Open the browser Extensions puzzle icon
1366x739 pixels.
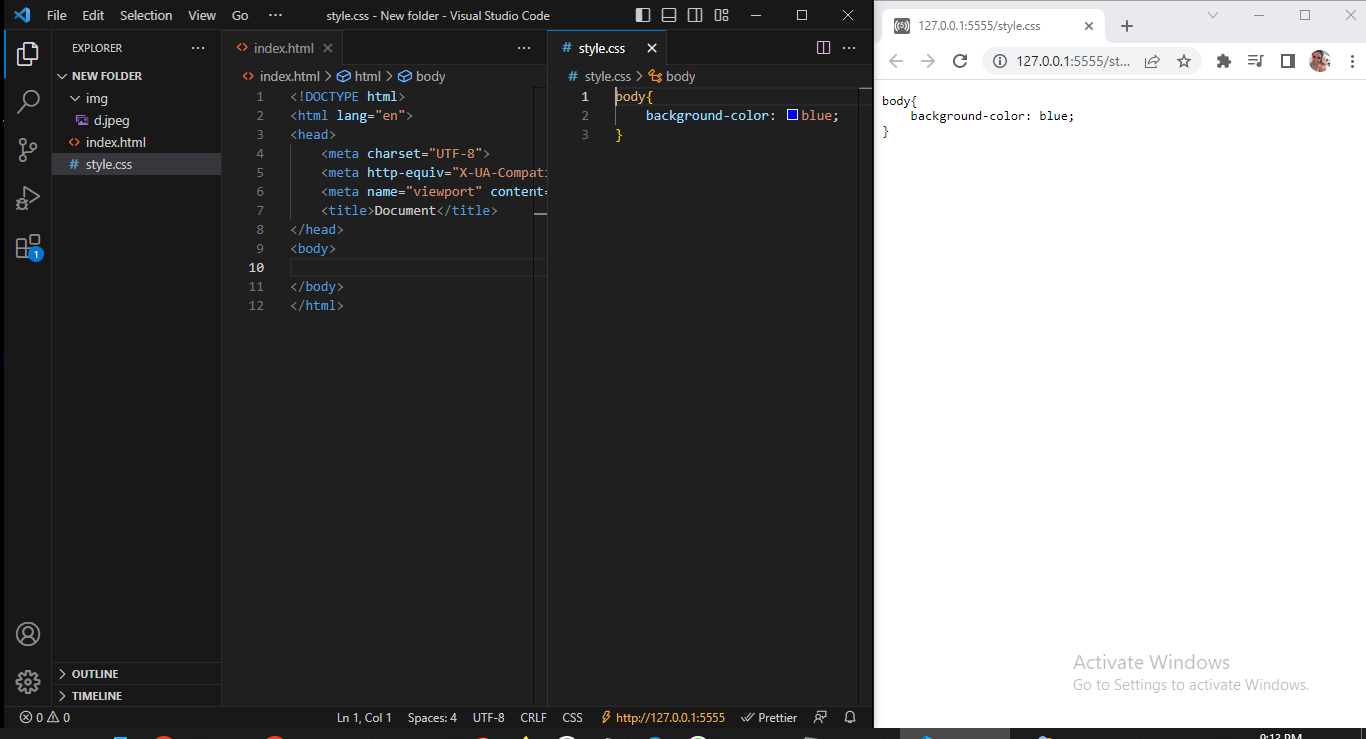pyautogui.click(x=1223, y=61)
